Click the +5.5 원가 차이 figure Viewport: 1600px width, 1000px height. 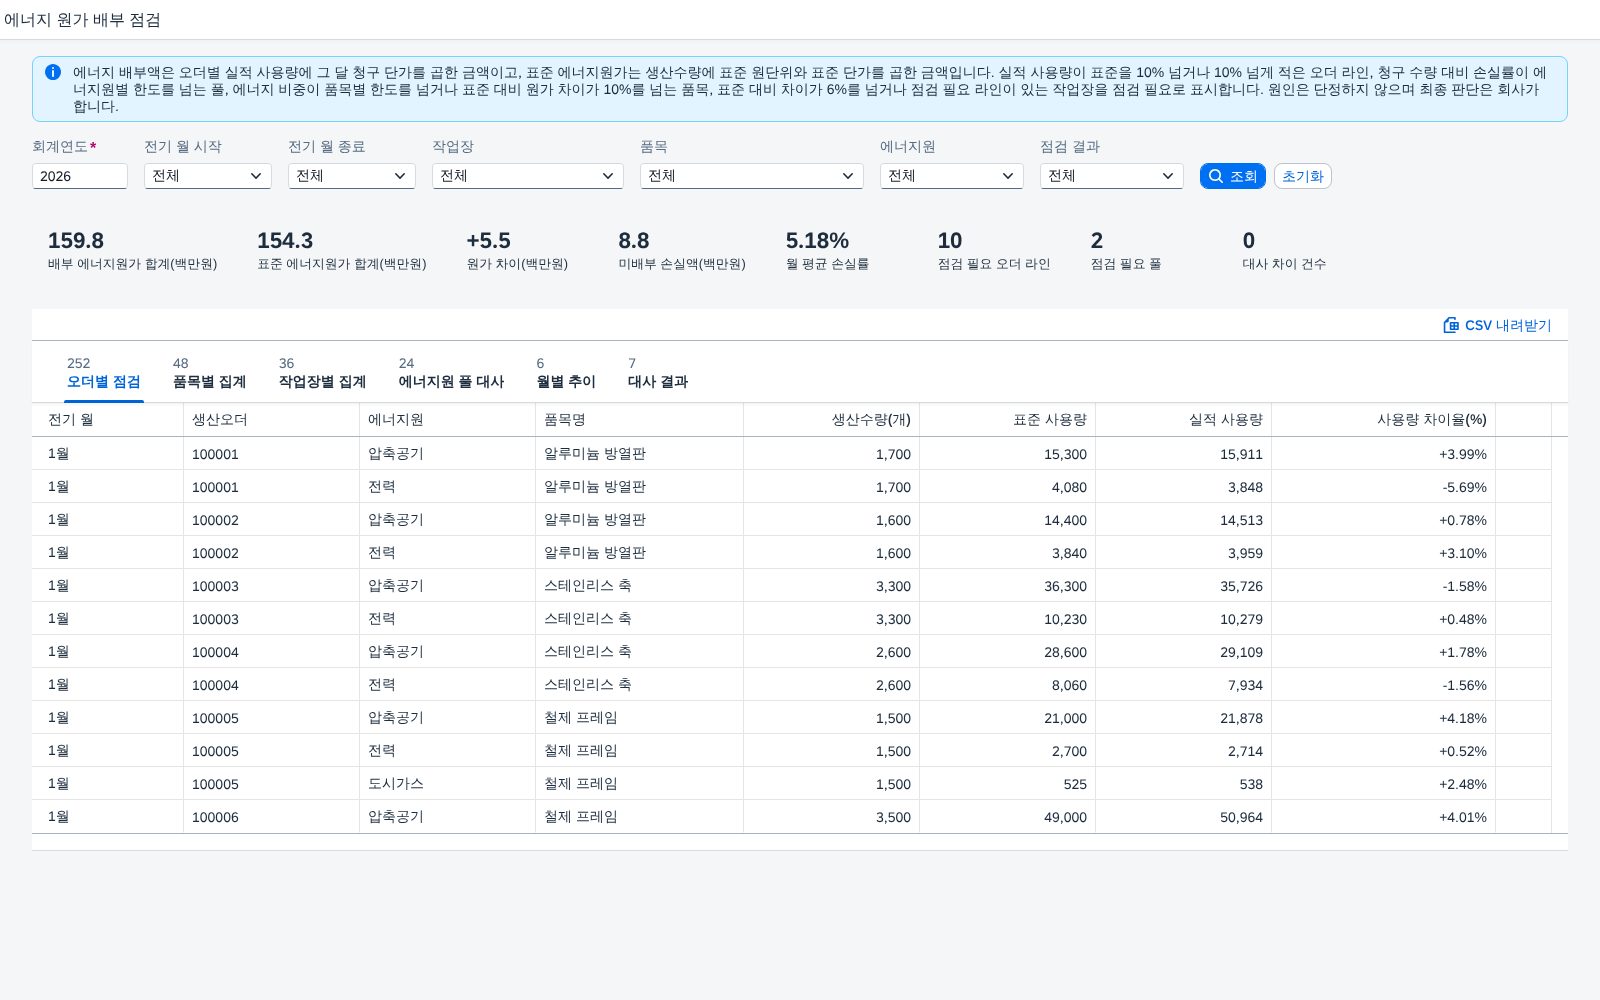coord(488,241)
